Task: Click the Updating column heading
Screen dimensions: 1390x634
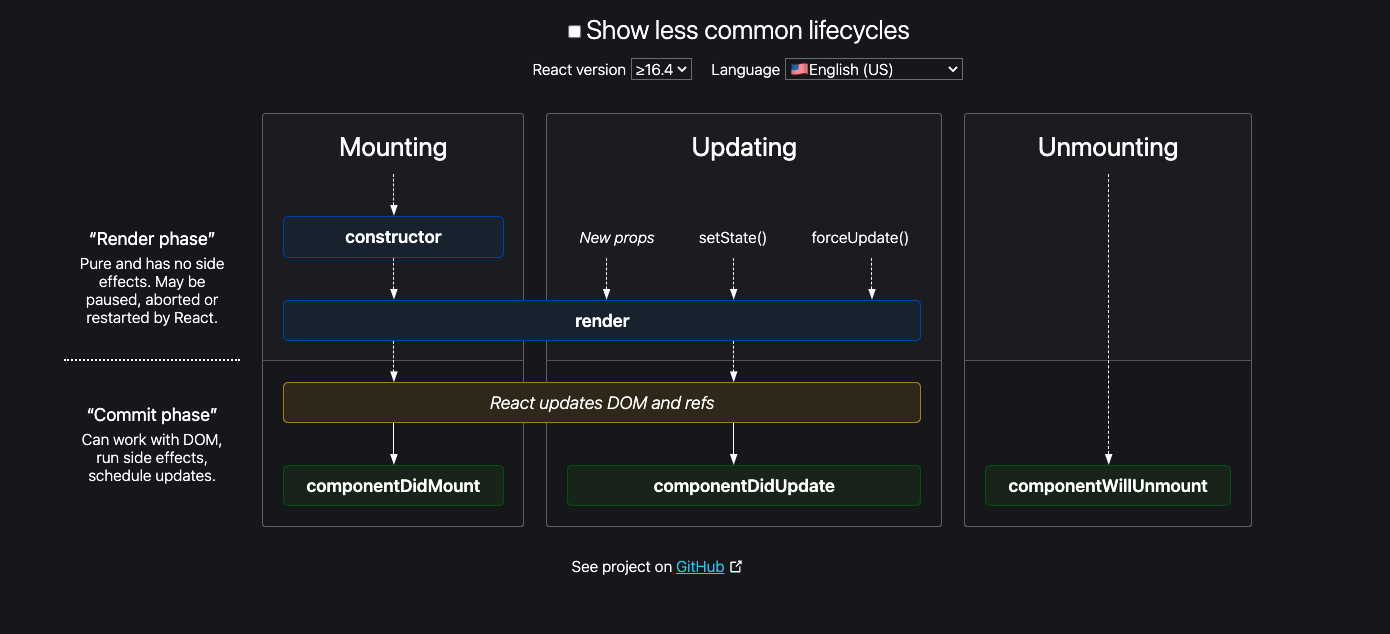Action: 744,147
